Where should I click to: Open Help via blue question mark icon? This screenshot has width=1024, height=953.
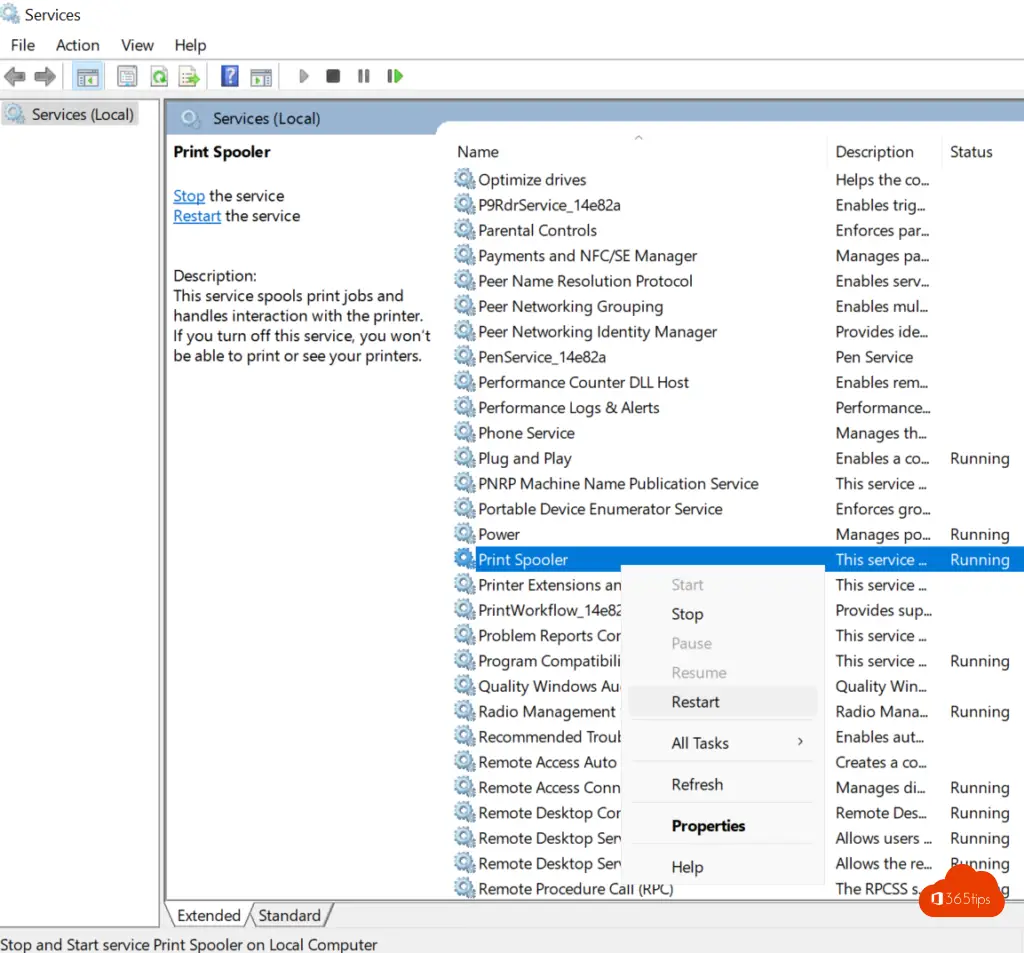(230, 76)
